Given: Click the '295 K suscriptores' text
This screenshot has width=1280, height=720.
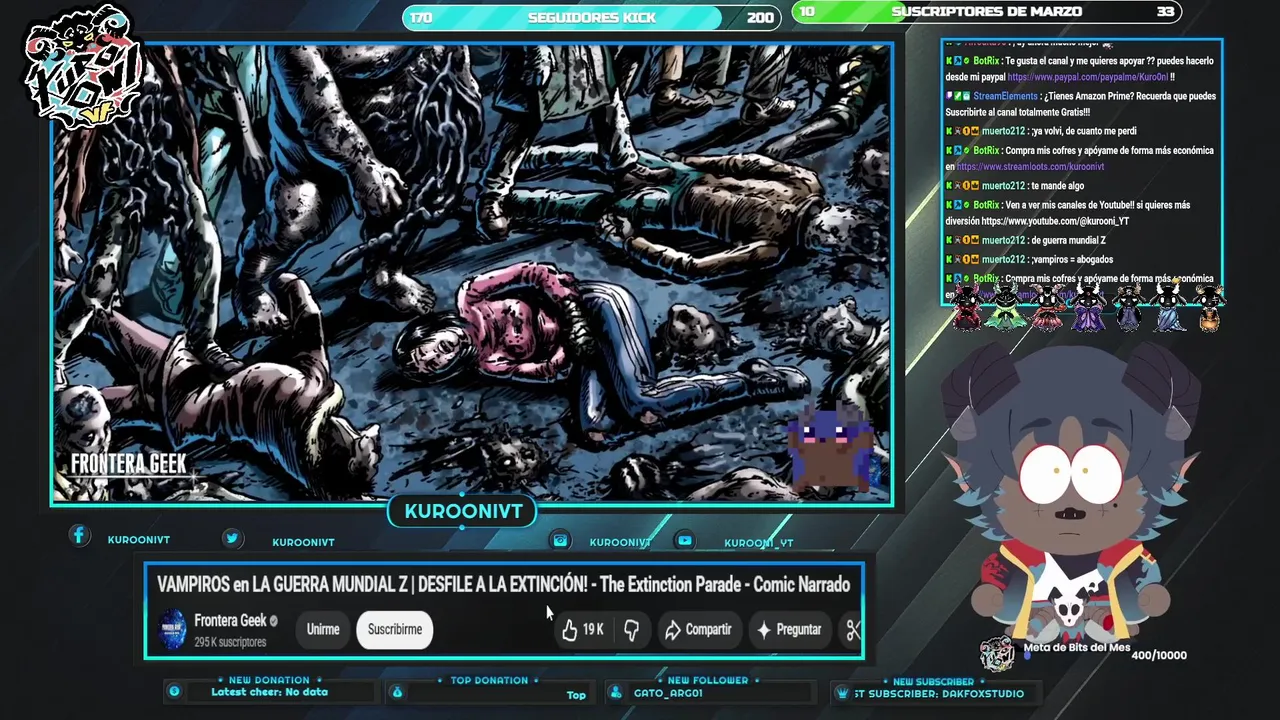Looking at the screenshot, I should (x=230, y=642).
